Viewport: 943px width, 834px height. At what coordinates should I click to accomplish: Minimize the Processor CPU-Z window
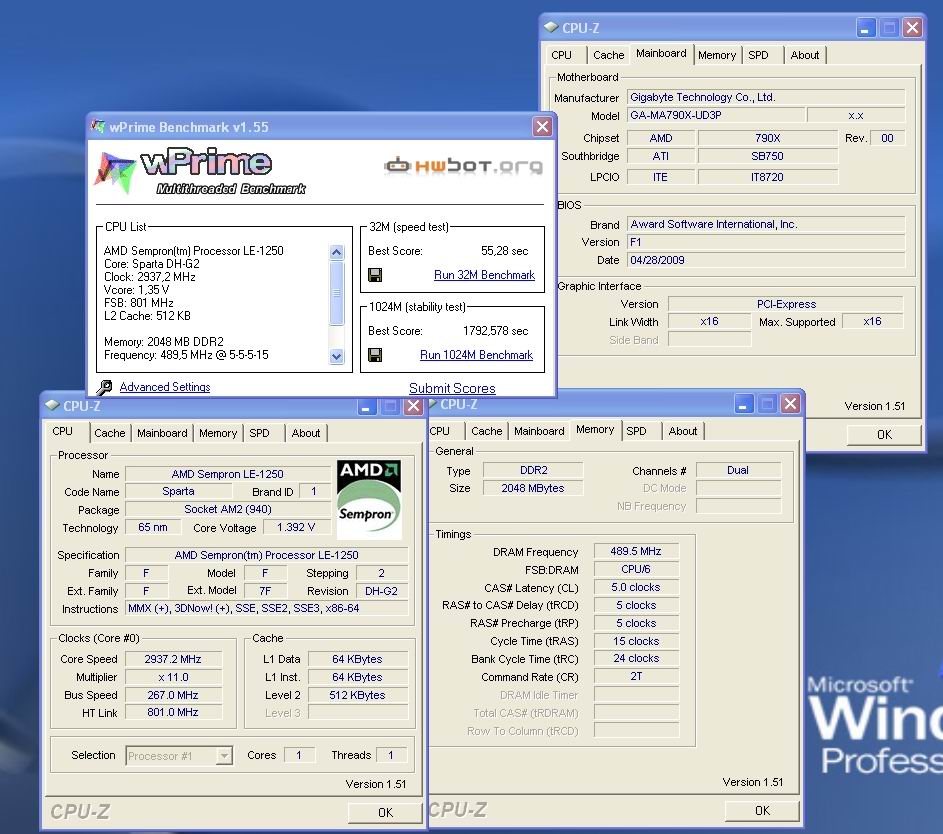coord(366,406)
